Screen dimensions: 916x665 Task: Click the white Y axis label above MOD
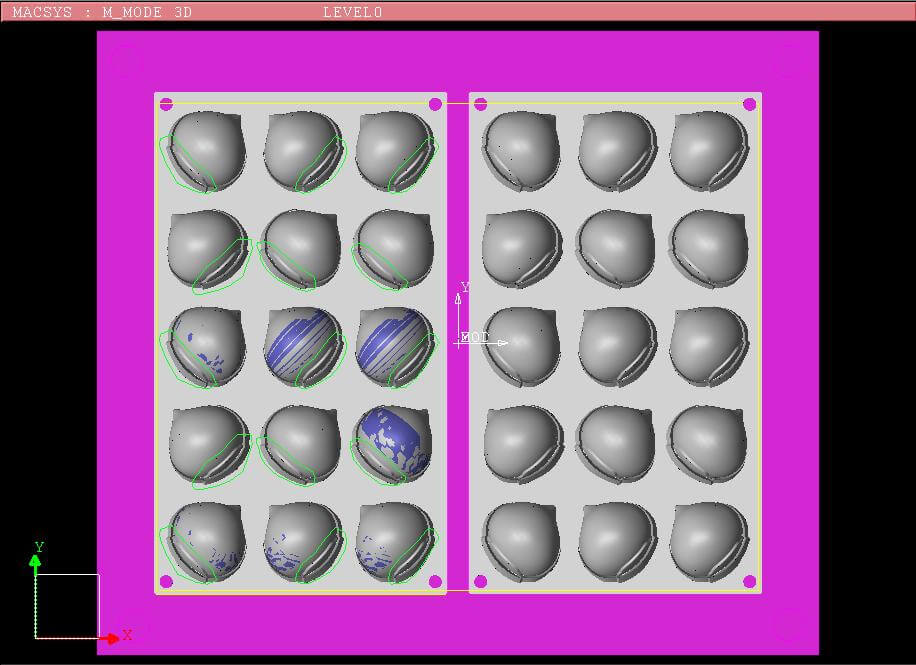[465, 287]
